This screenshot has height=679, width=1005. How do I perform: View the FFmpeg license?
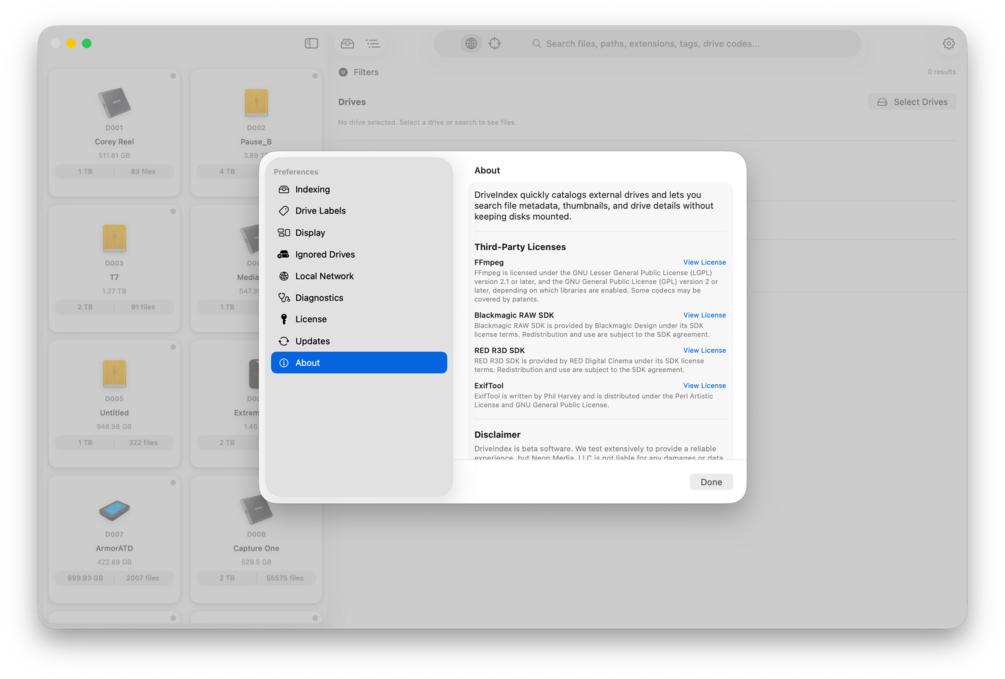click(704, 262)
